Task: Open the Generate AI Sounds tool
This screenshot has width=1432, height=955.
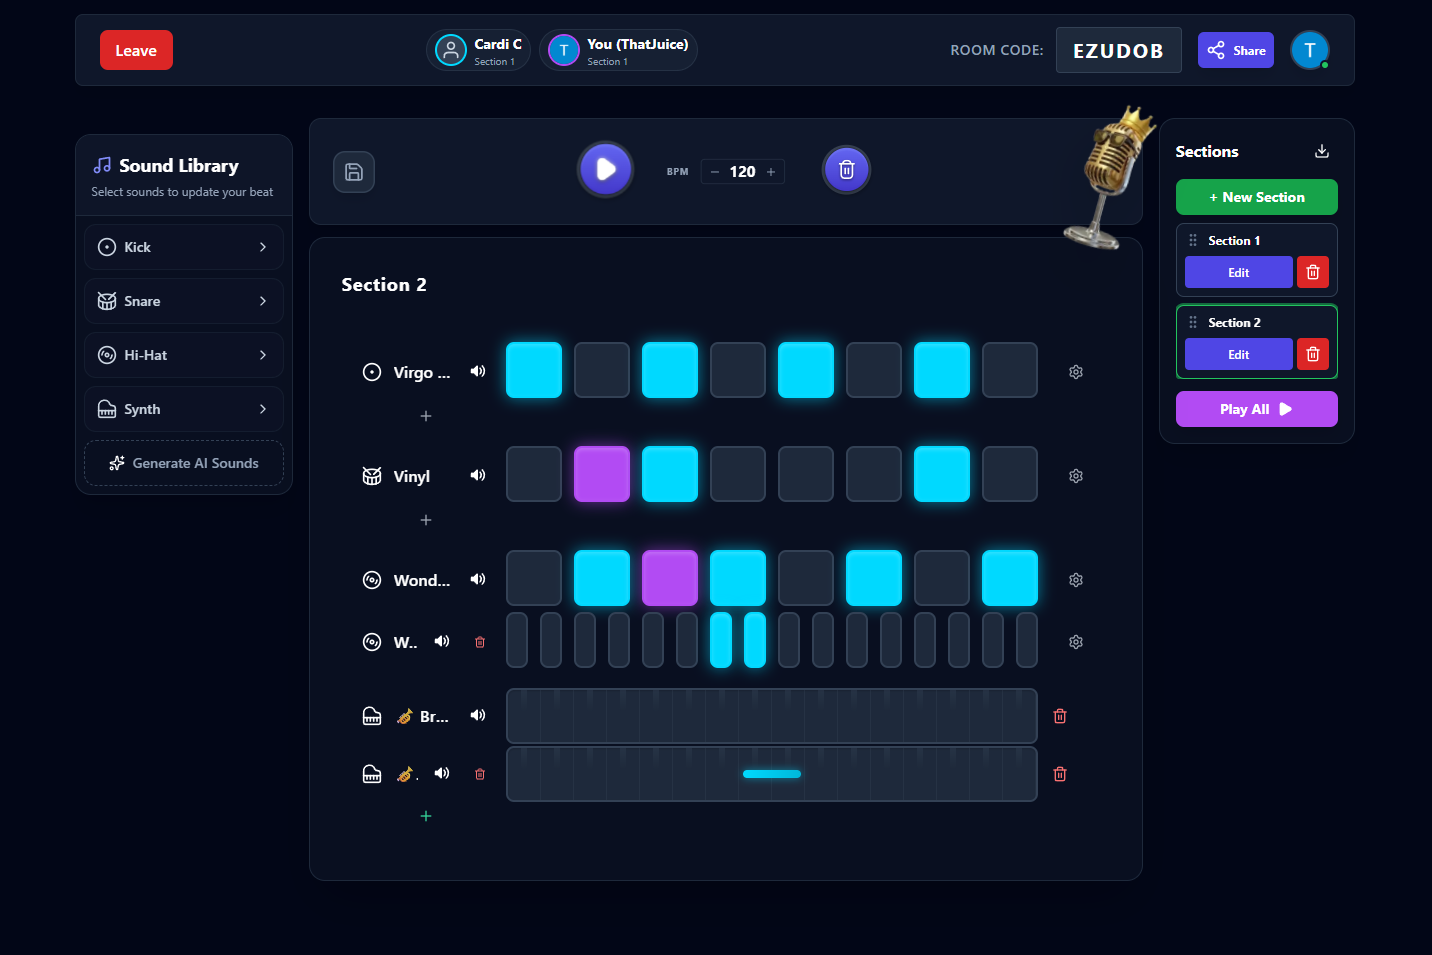Action: [183, 463]
